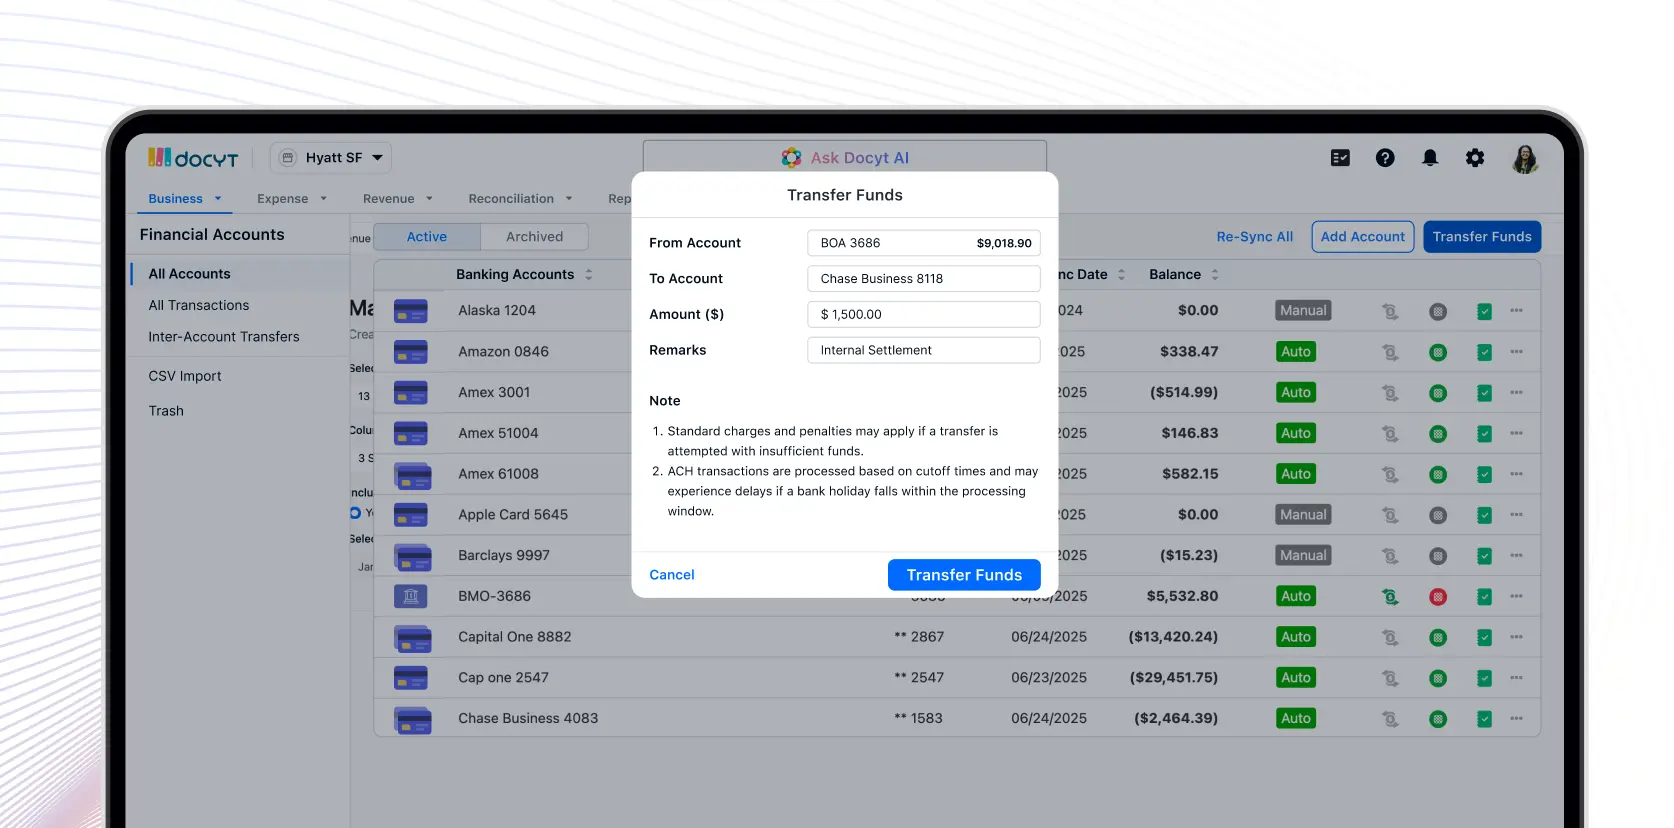Click the BMO-3686 bank building icon
Image resolution: width=1674 pixels, height=828 pixels.
point(411,597)
